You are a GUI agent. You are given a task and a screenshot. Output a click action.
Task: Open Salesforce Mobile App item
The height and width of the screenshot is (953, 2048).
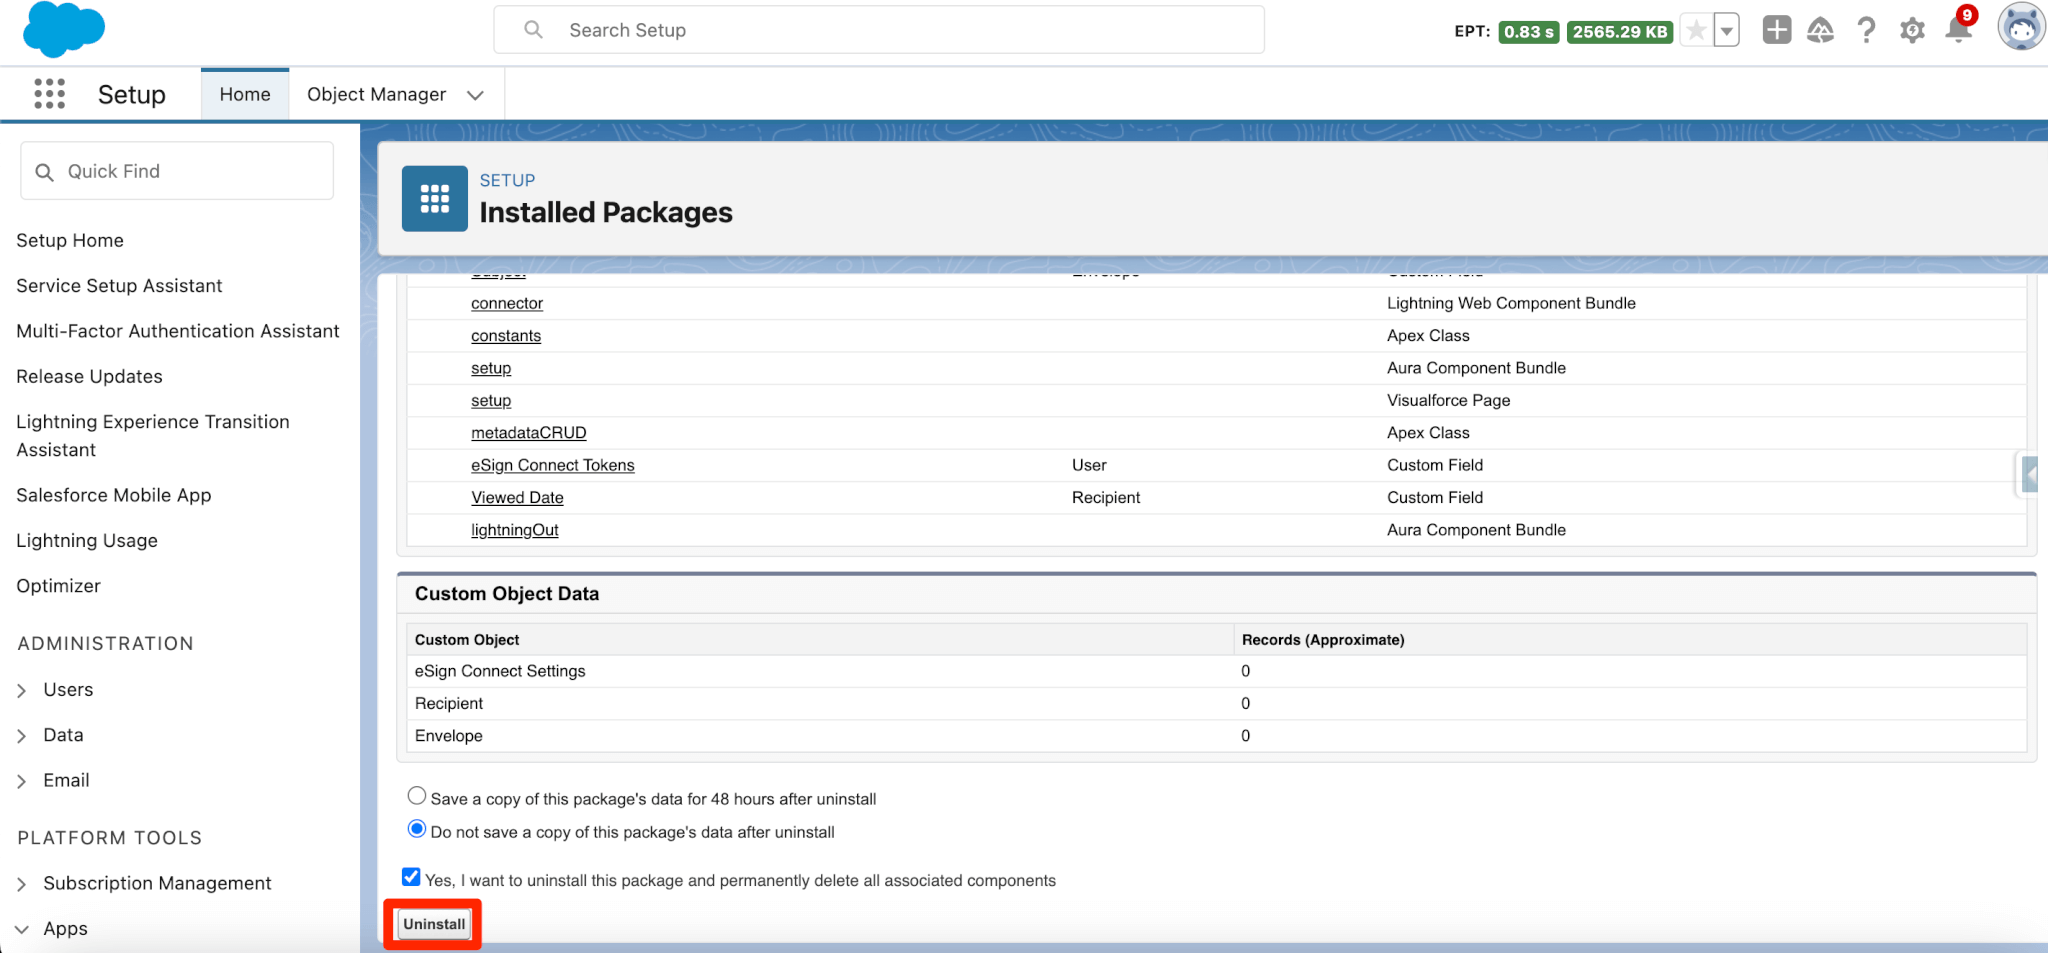(x=114, y=495)
